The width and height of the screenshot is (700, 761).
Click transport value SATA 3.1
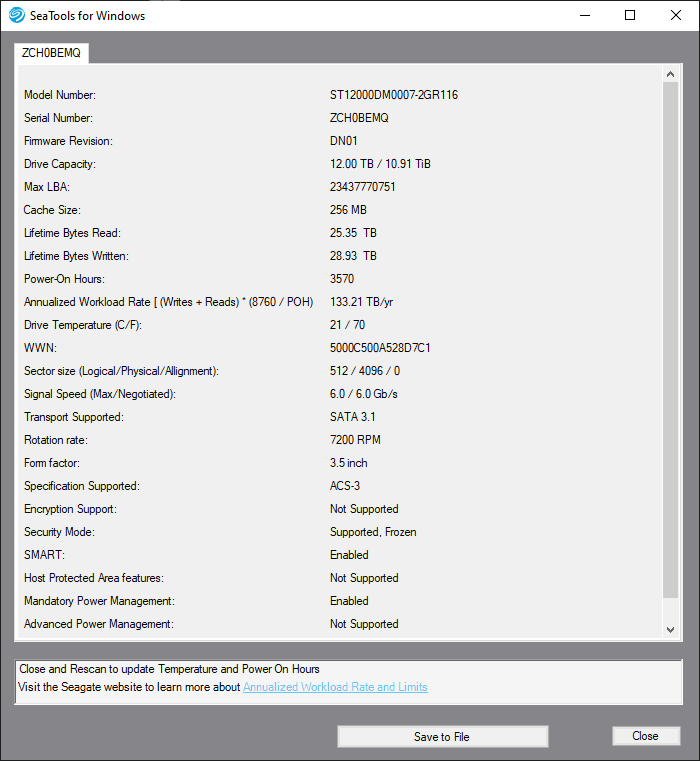point(352,417)
